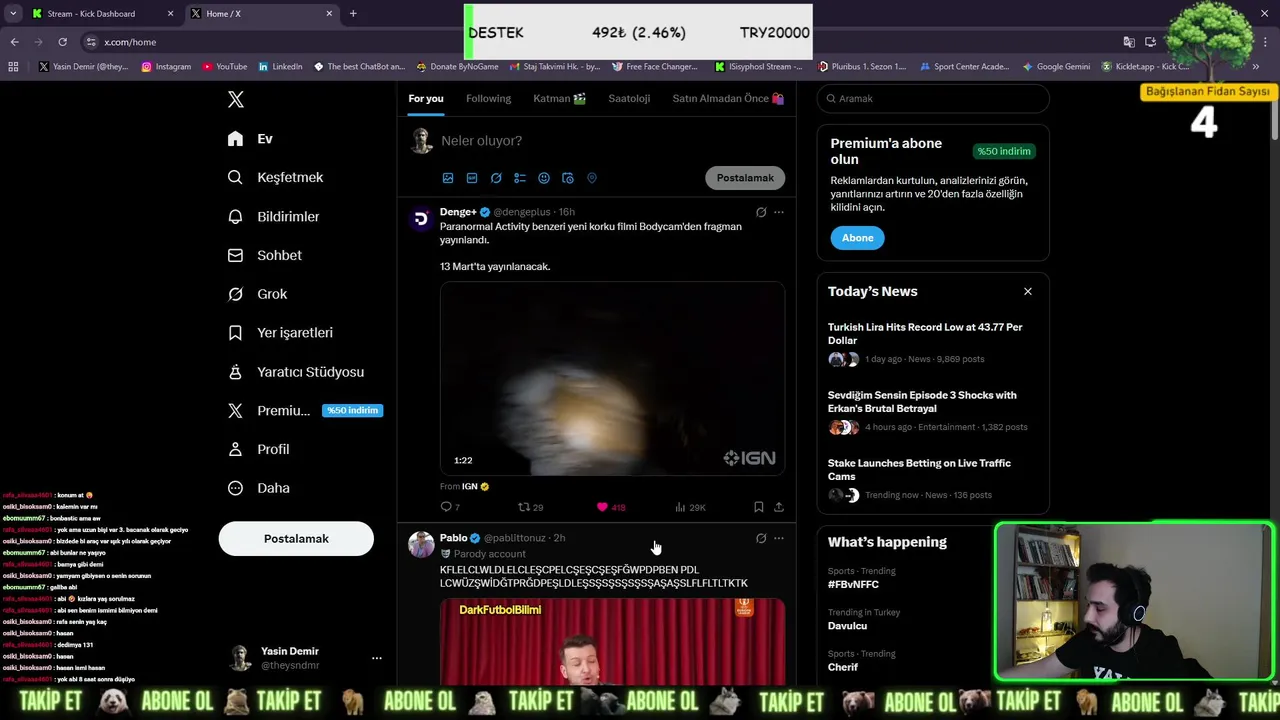The width and height of the screenshot is (1280, 720).
Task: Open more options on Pablo post
Action: (779, 538)
